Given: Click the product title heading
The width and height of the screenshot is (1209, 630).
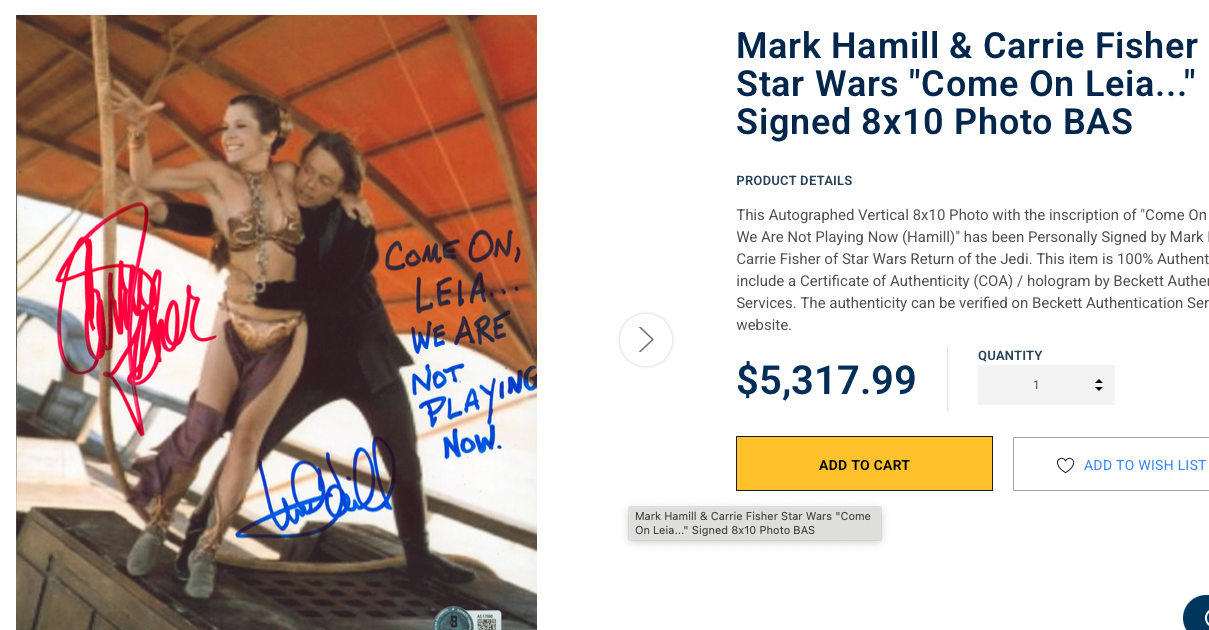Looking at the screenshot, I should pyautogui.click(x=967, y=84).
